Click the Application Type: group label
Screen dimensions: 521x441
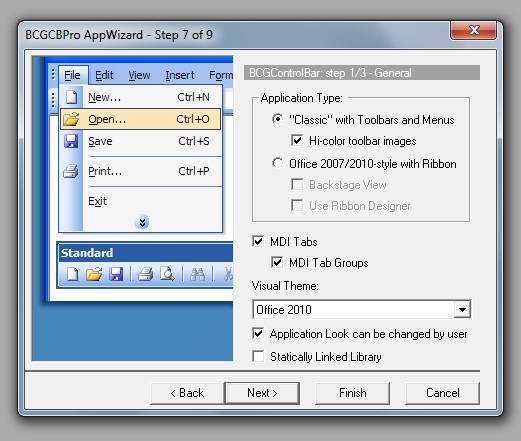[x=302, y=98]
